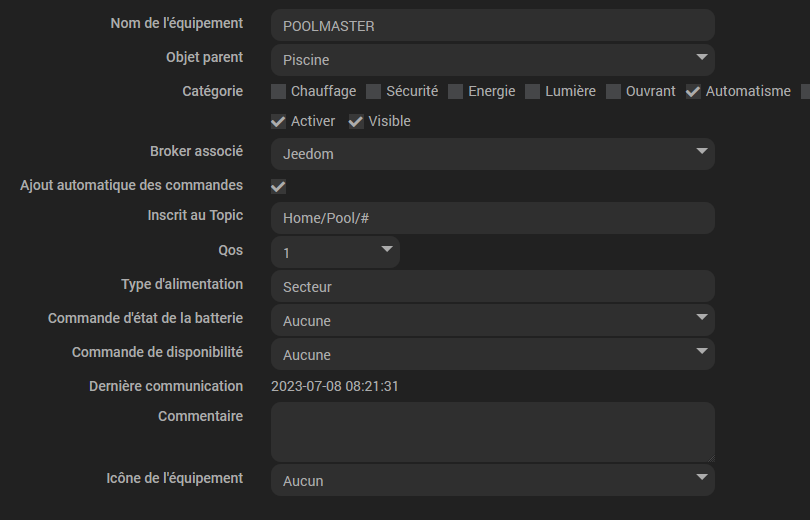Open the Qos dropdown

click(x=335, y=252)
